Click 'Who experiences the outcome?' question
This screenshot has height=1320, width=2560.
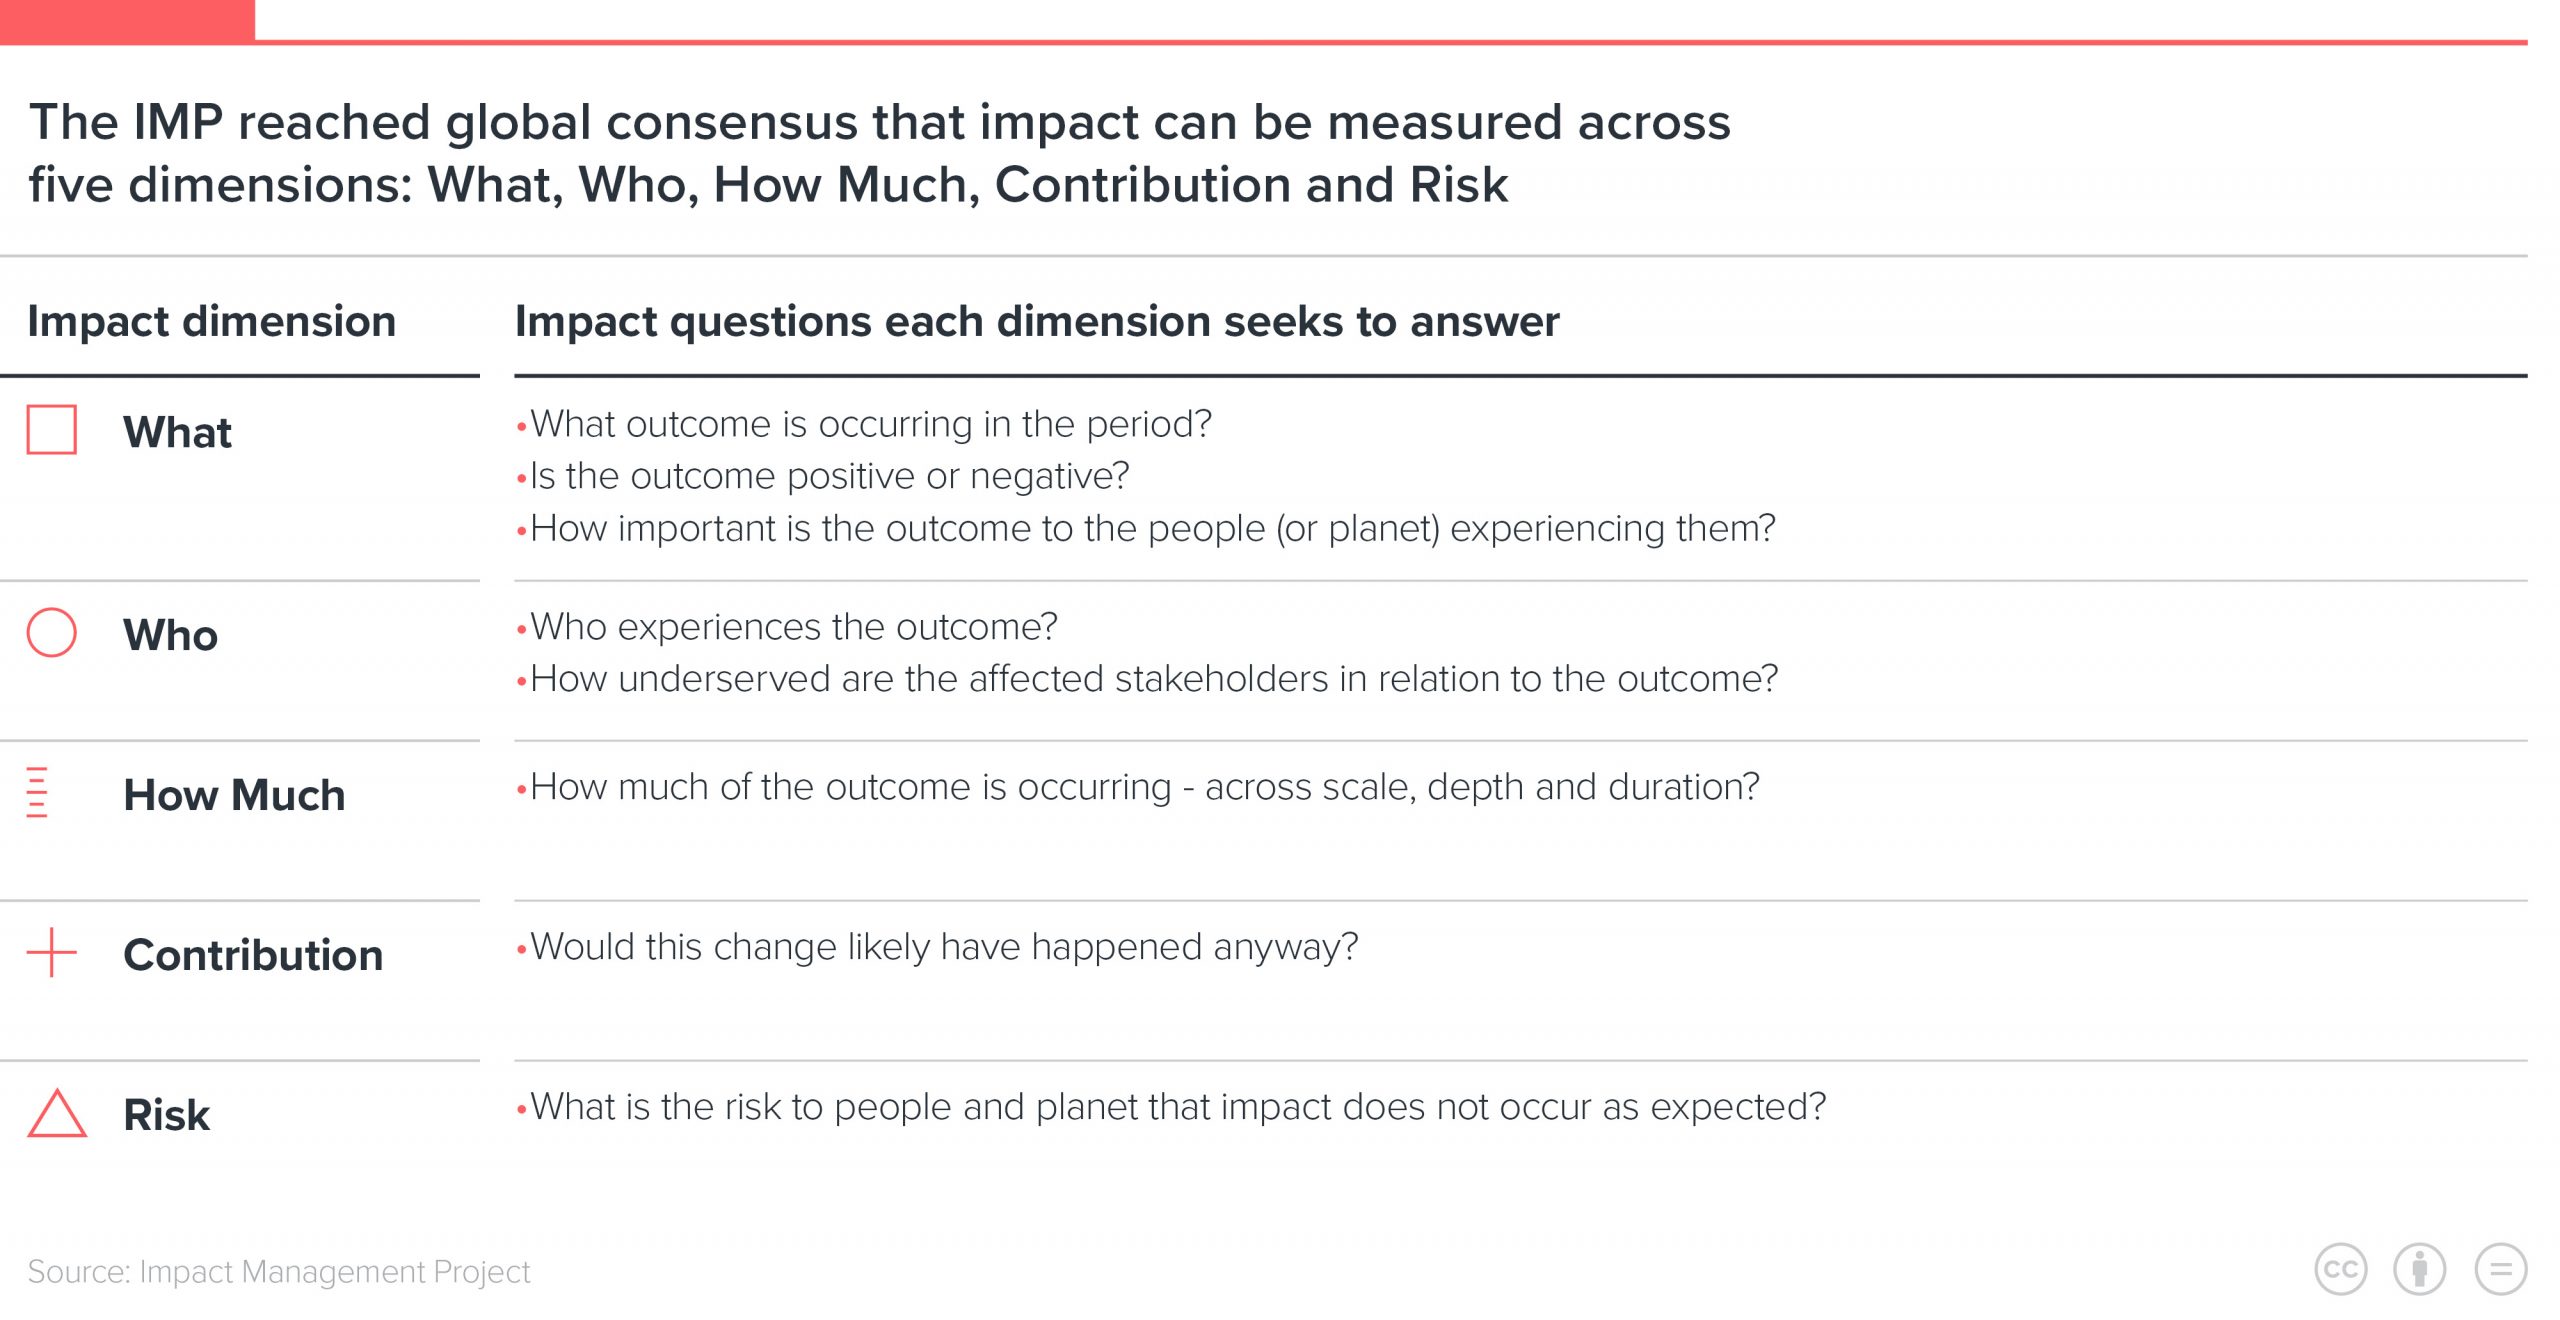(x=787, y=627)
